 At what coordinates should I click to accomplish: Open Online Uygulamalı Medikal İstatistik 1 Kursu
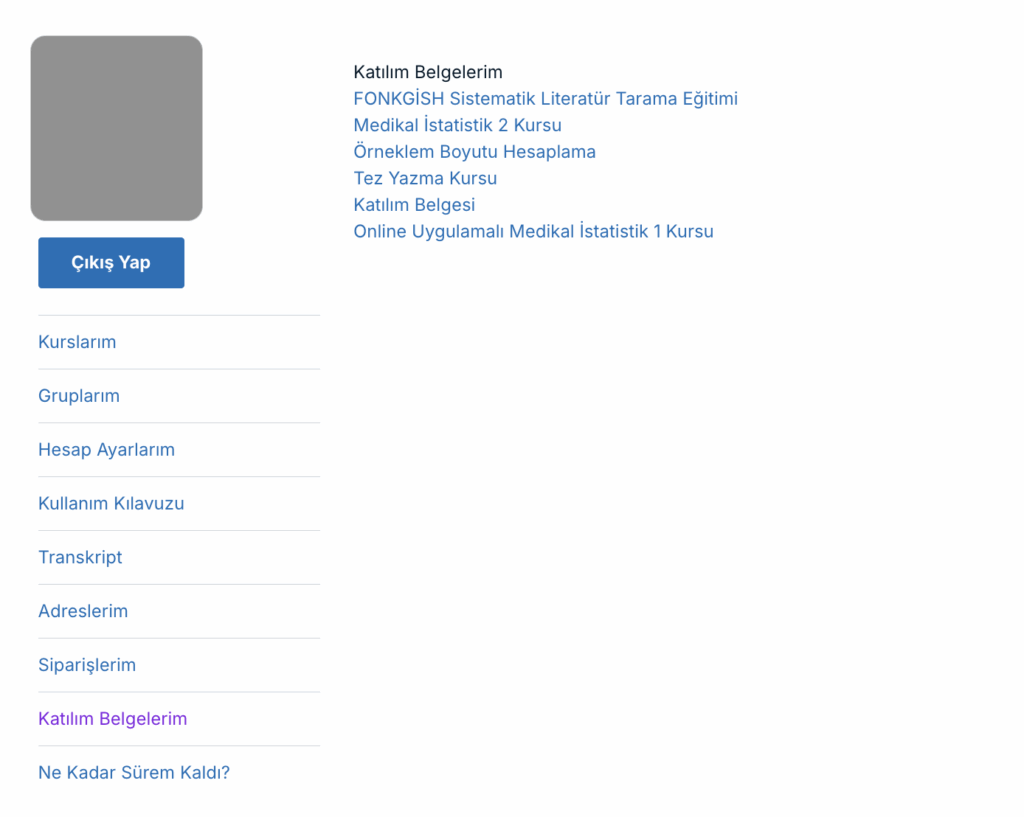click(x=533, y=231)
